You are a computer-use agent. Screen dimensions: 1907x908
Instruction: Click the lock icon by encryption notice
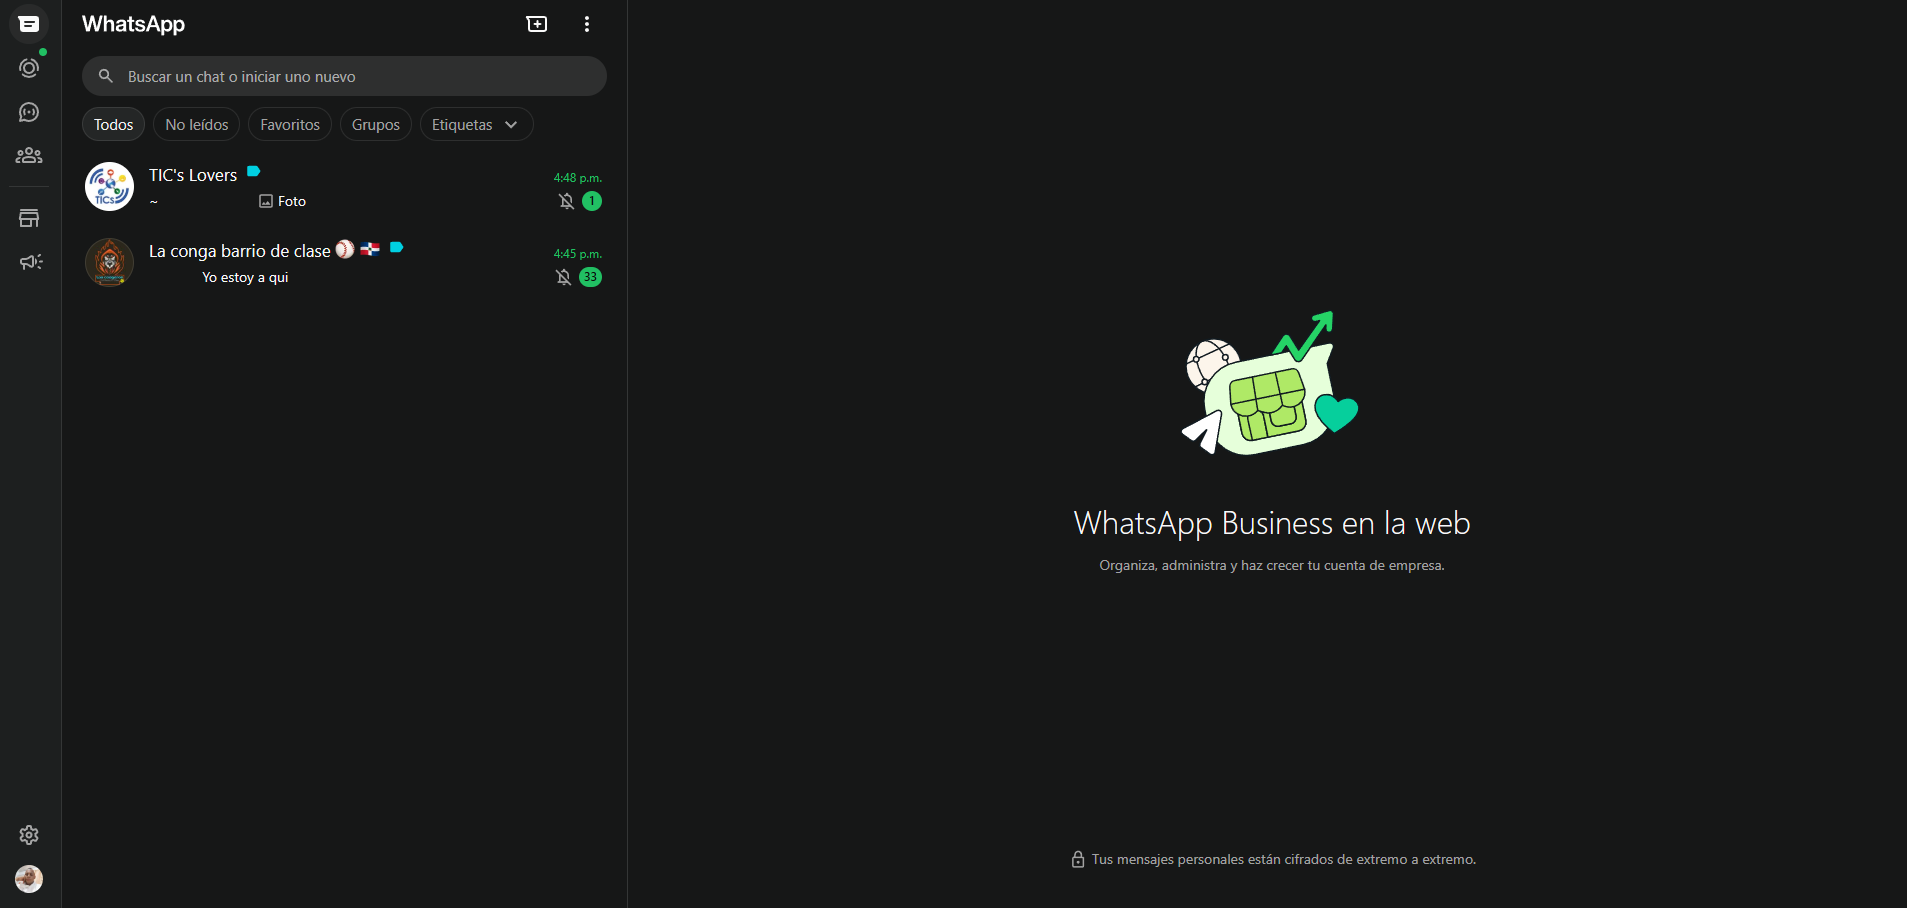(1078, 859)
